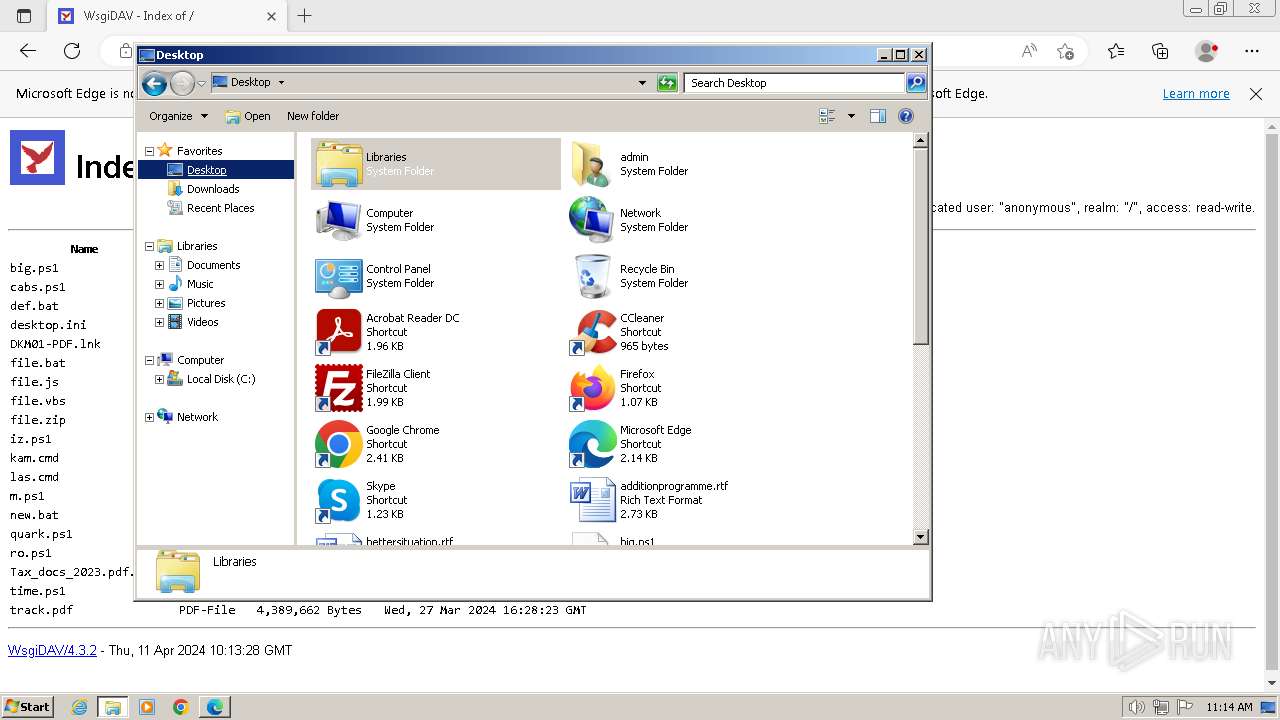This screenshot has height=720, width=1280.
Task: Click the Search Desktop magnifier button
Action: (x=916, y=83)
